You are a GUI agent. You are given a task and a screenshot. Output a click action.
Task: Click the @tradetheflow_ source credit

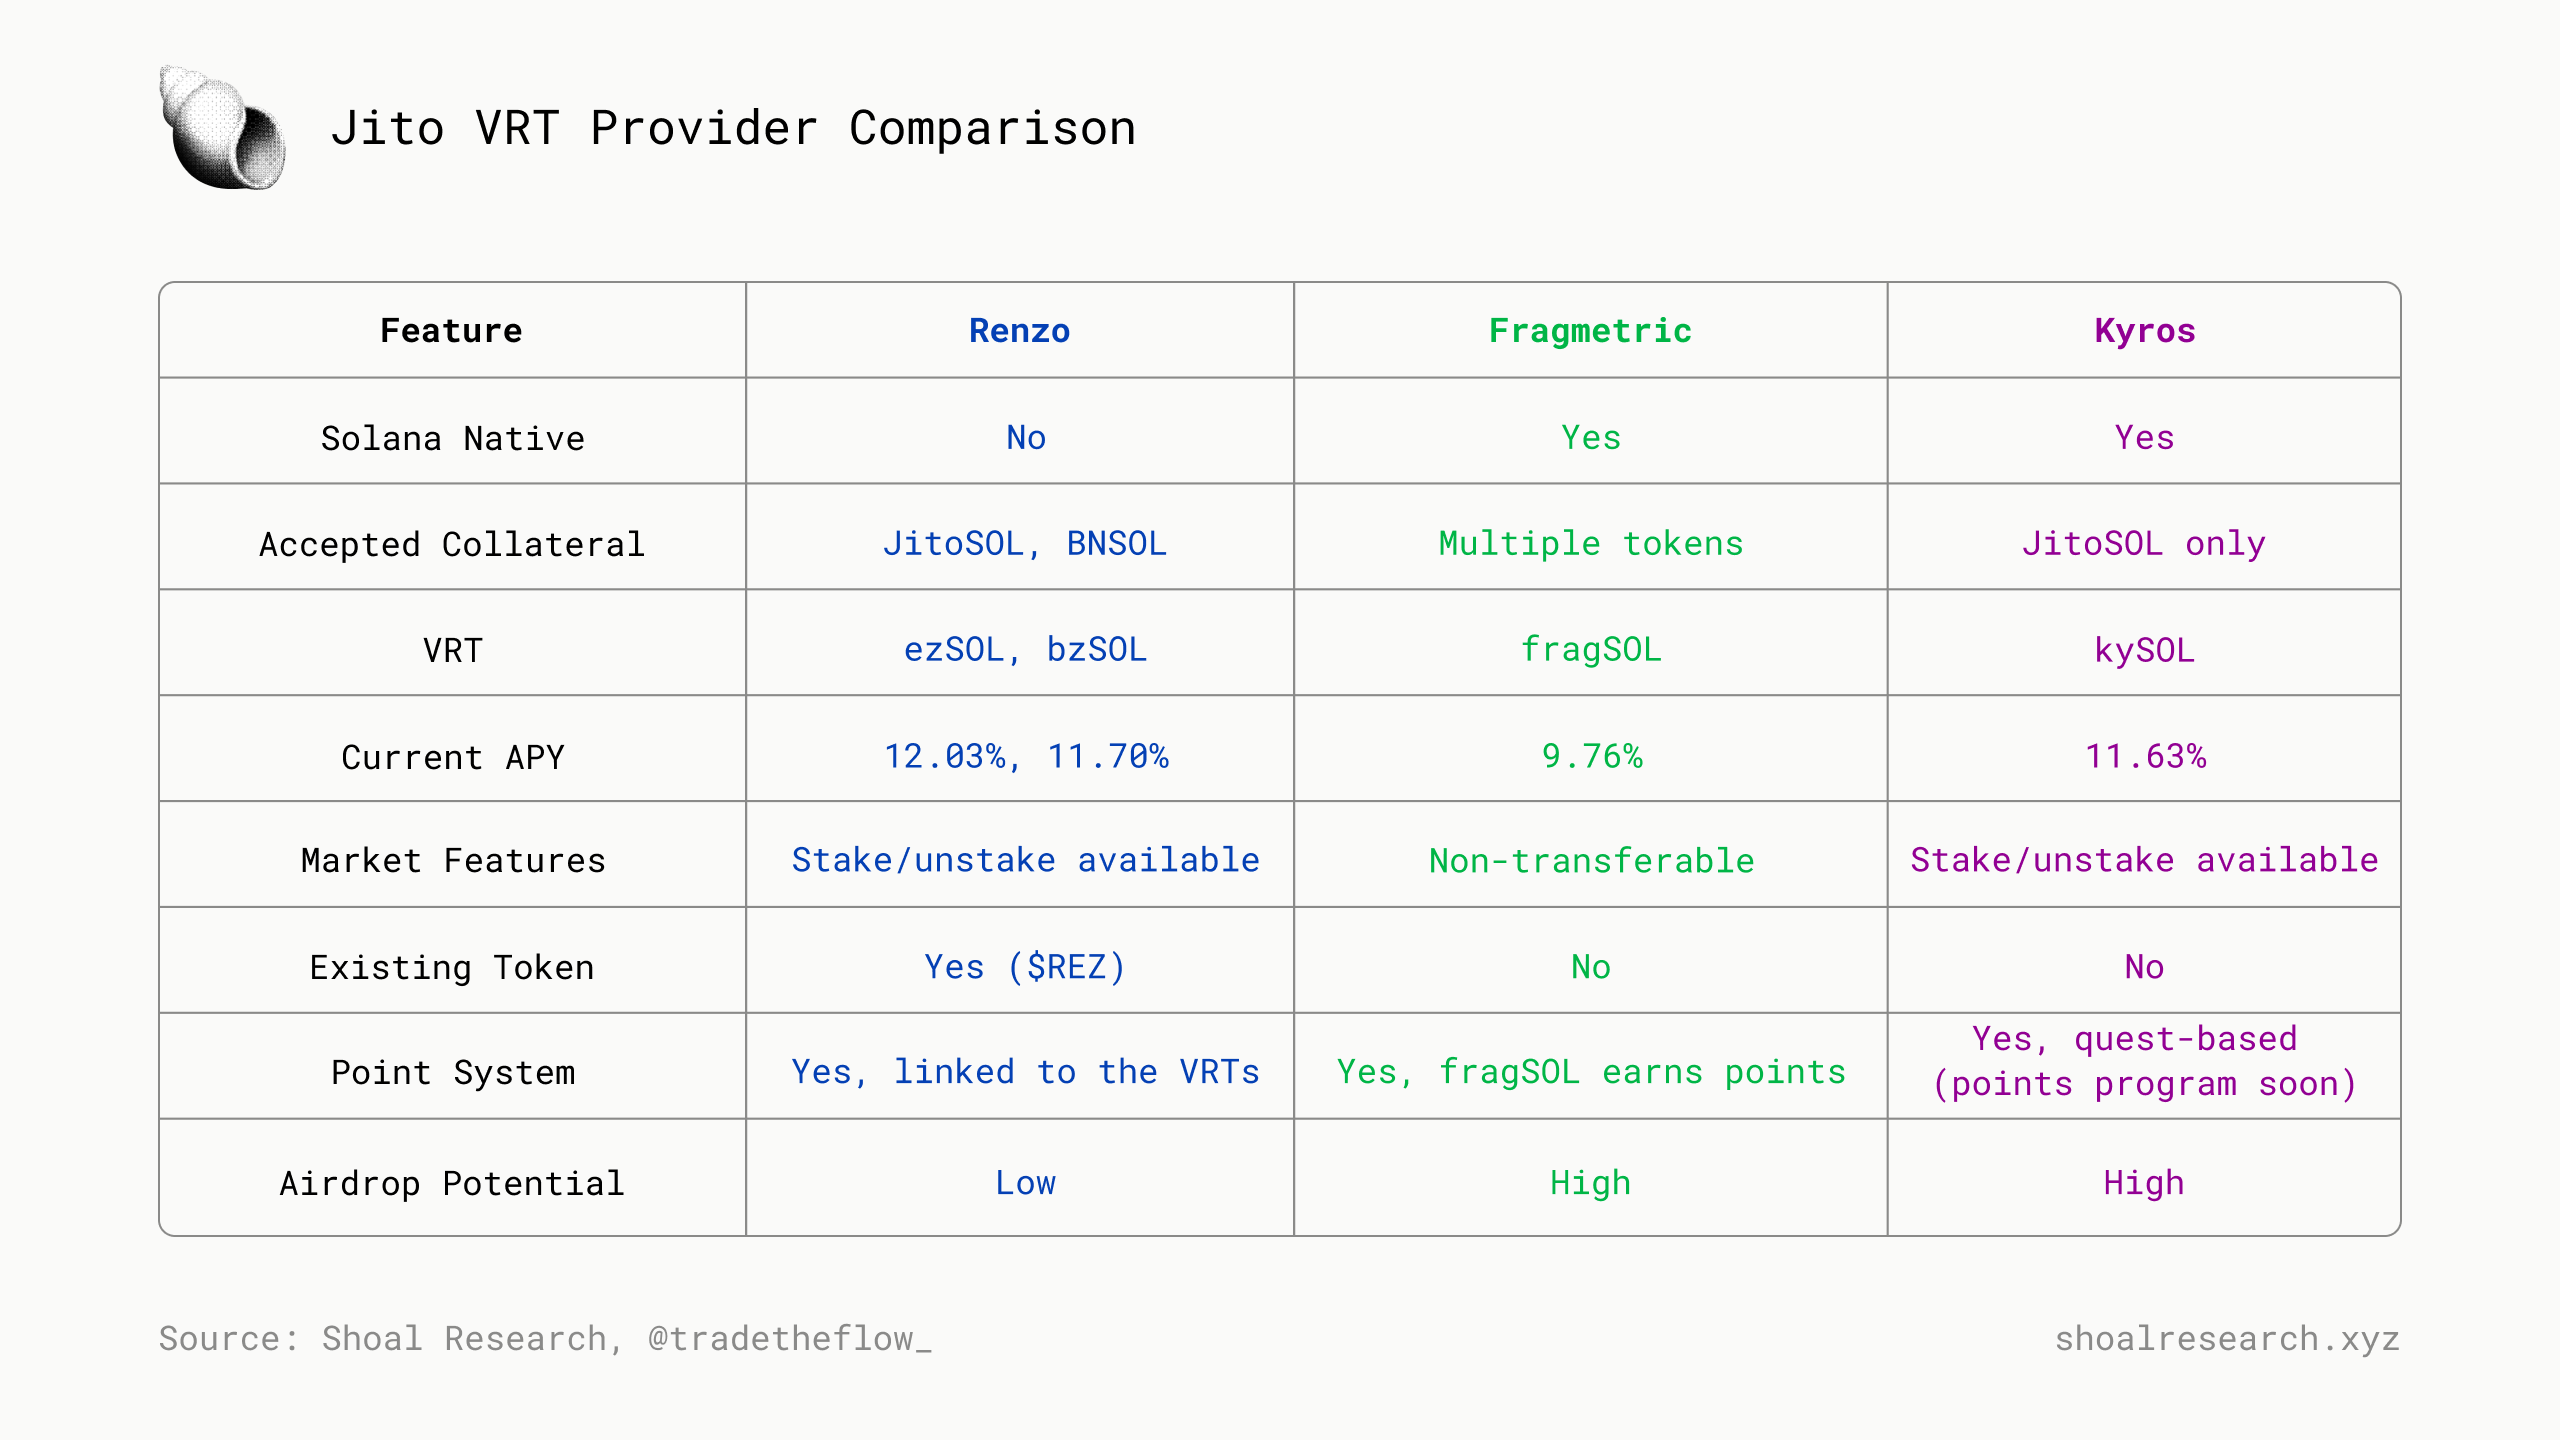coord(789,1339)
